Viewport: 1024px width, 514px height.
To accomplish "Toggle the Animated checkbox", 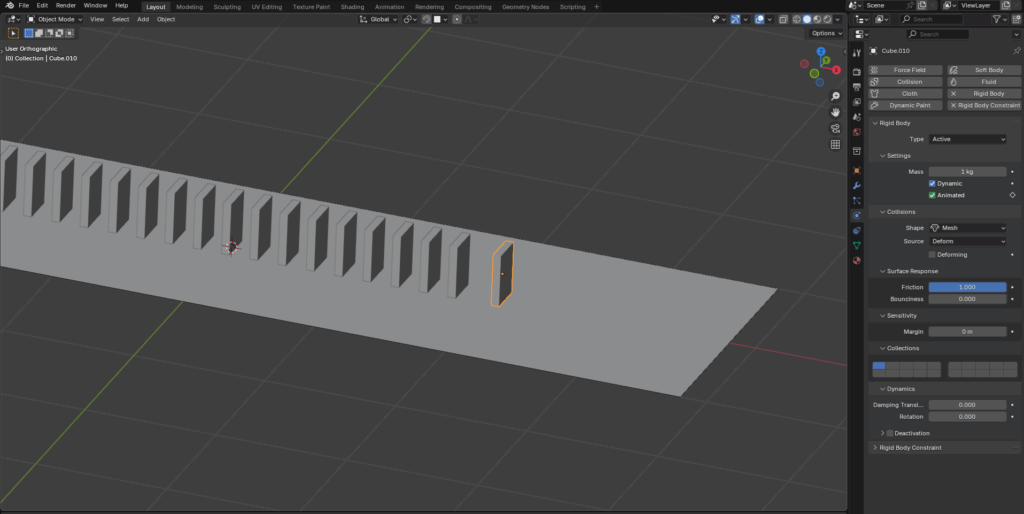I will click(932, 195).
